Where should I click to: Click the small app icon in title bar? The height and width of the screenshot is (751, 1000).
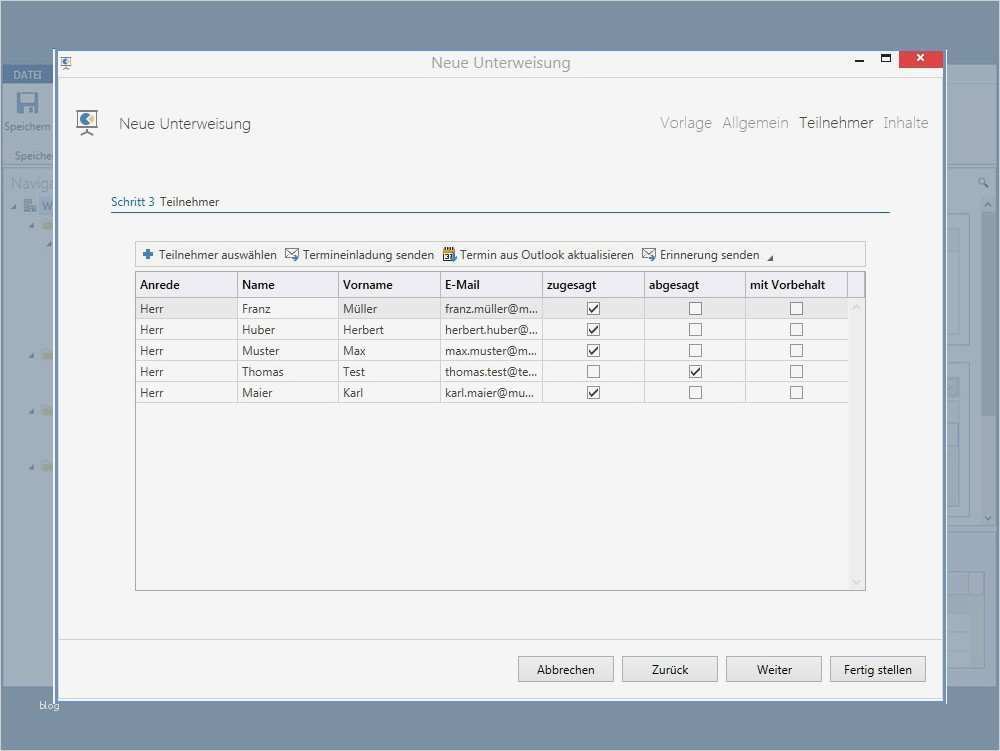point(66,62)
